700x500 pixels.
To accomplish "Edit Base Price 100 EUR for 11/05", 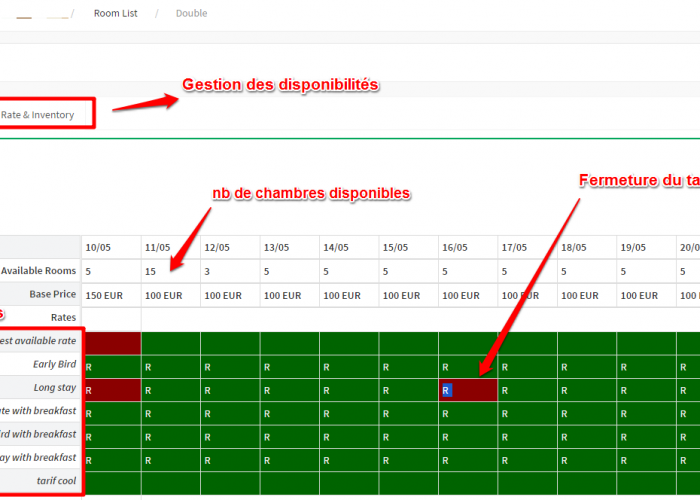I will click(x=171, y=295).
